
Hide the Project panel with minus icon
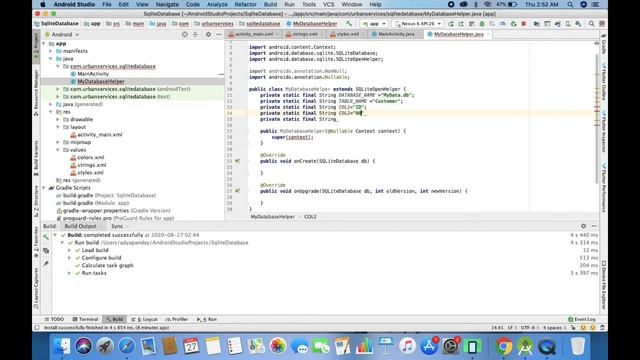(x=218, y=35)
